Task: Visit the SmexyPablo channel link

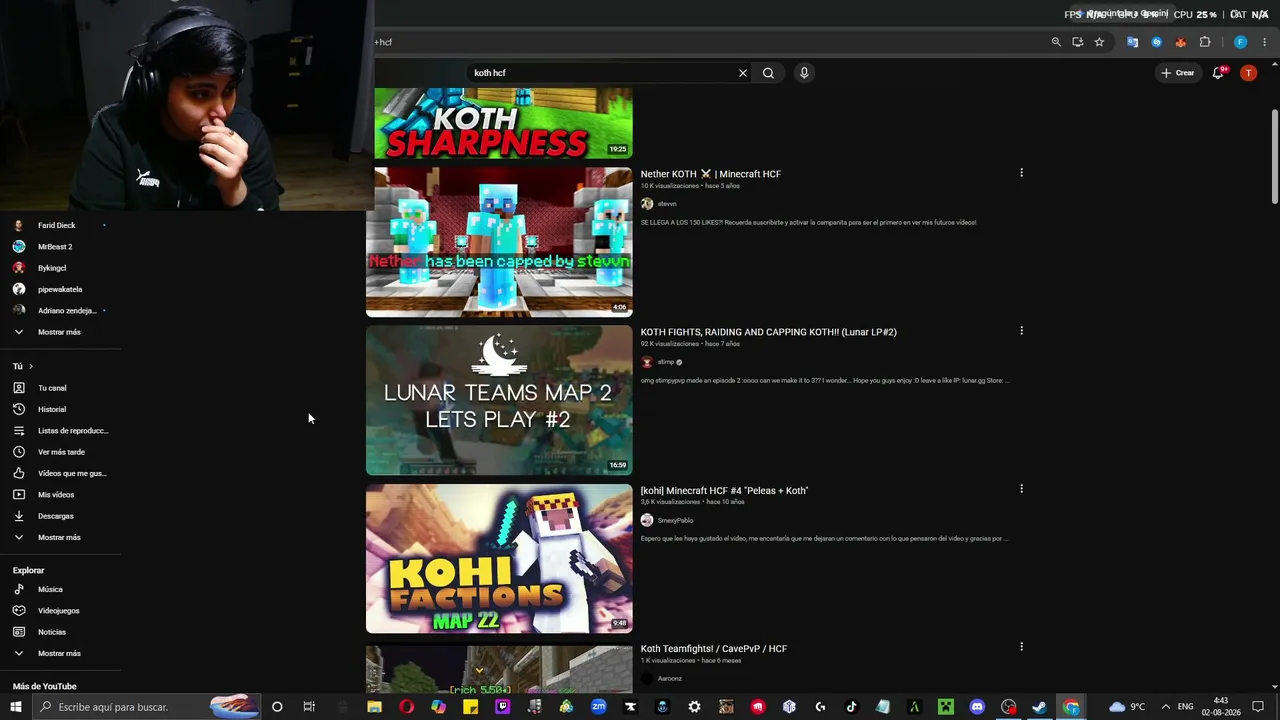Action: (675, 520)
